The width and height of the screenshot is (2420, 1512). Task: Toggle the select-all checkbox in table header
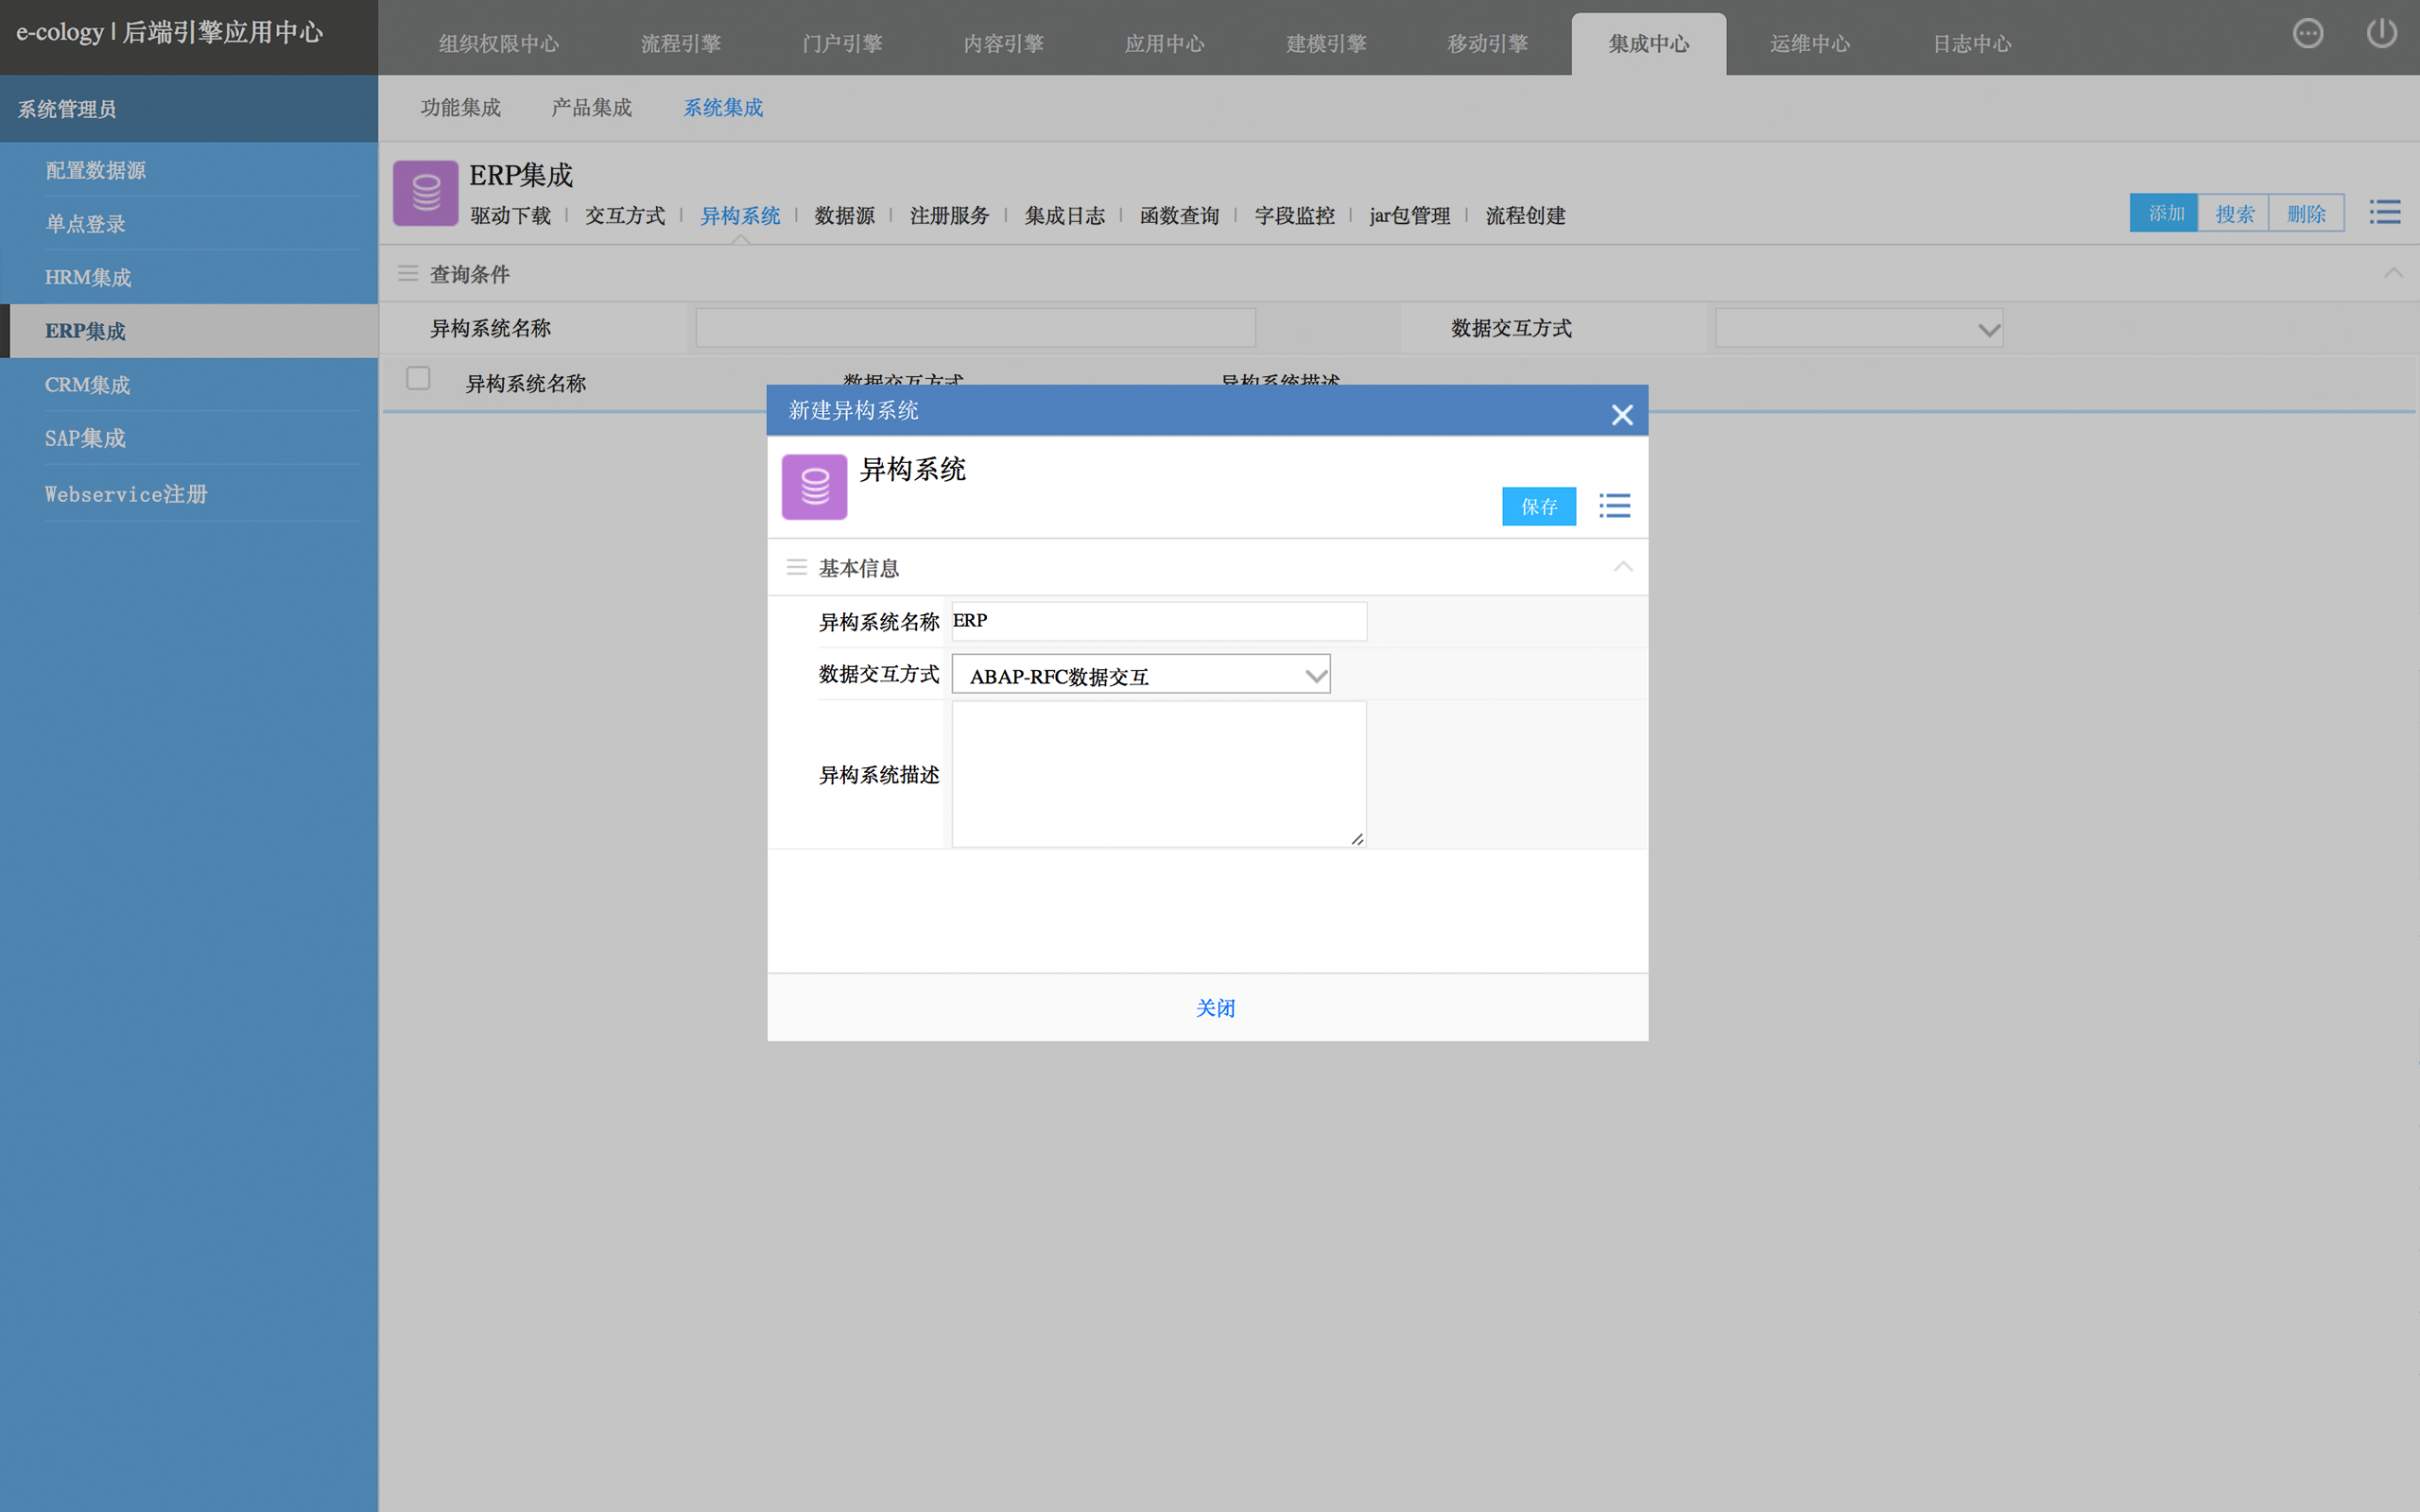pyautogui.click(x=418, y=379)
